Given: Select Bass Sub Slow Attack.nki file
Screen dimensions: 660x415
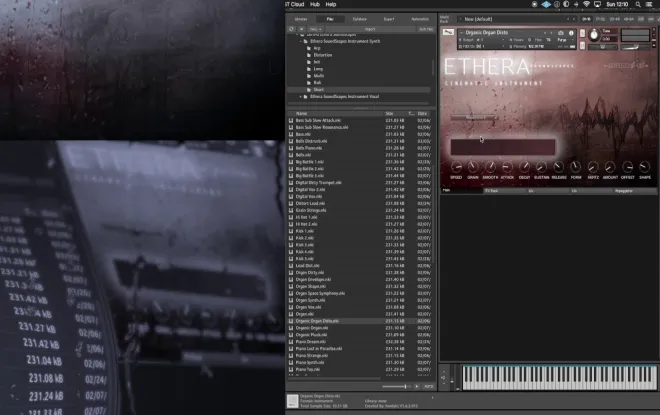Looking at the screenshot, I should pyautogui.click(x=318, y=120).
